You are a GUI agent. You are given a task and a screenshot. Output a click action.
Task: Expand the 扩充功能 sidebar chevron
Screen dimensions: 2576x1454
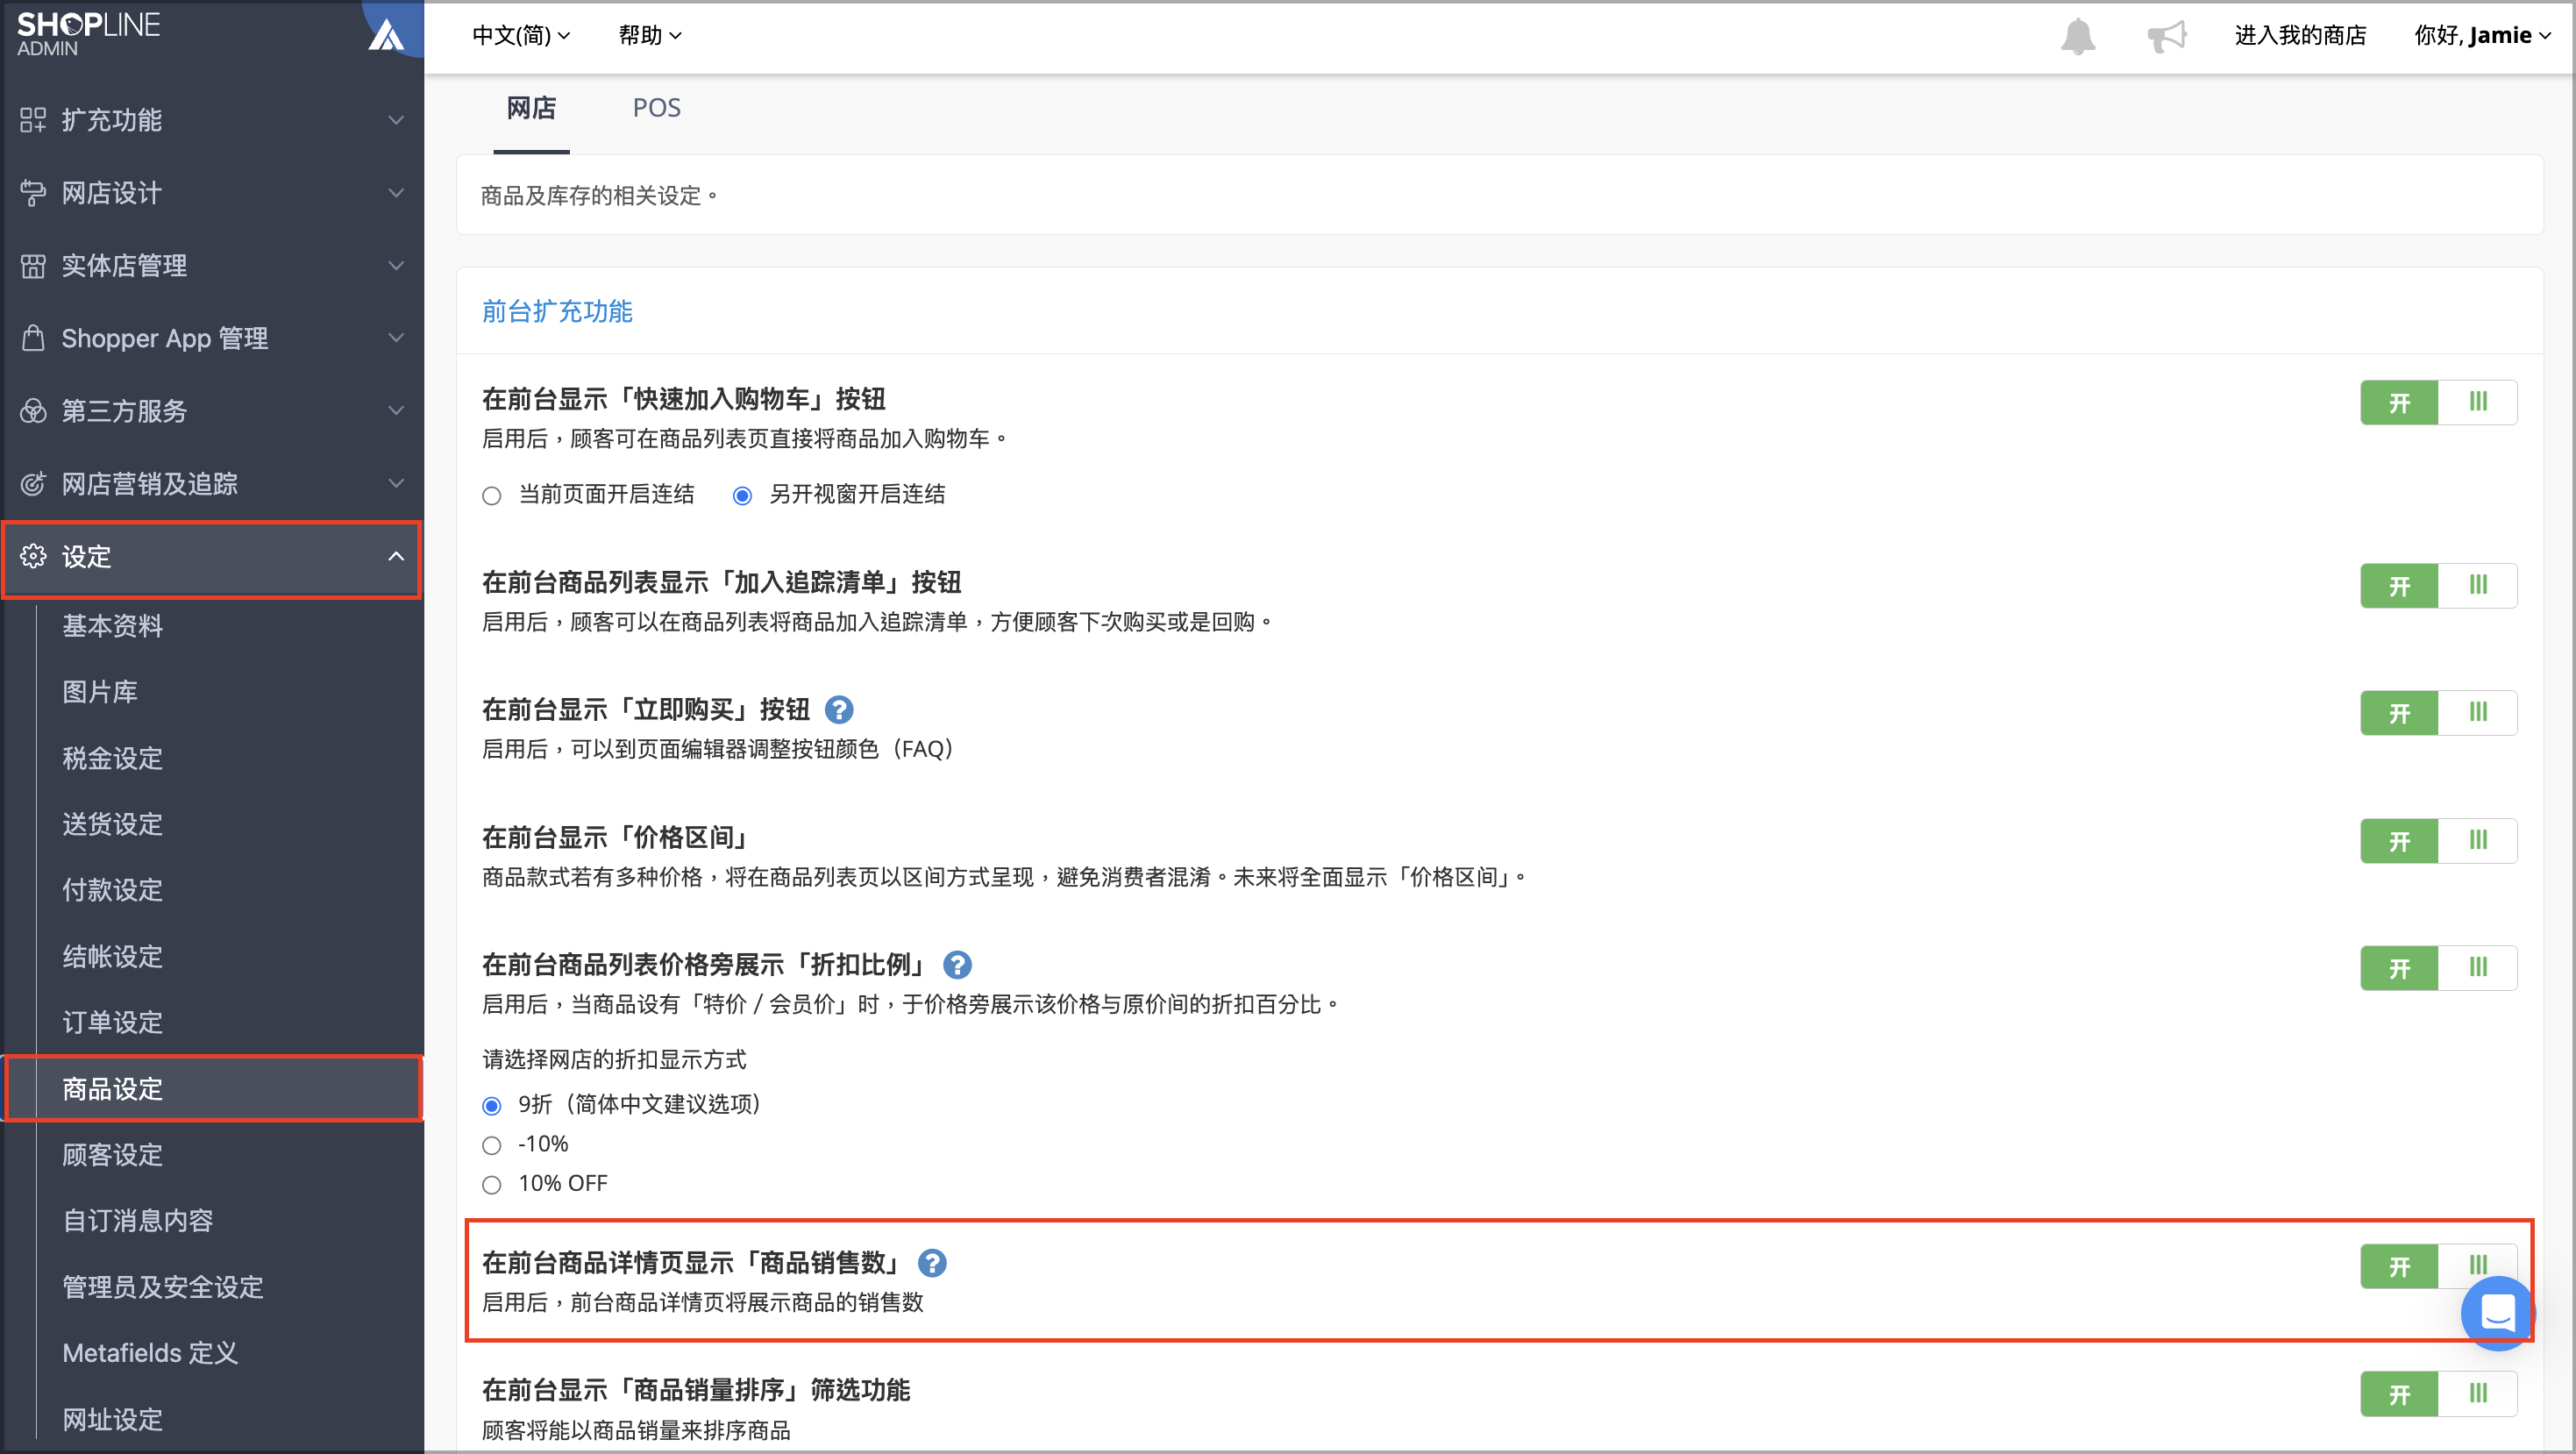[x=396, y=120]
